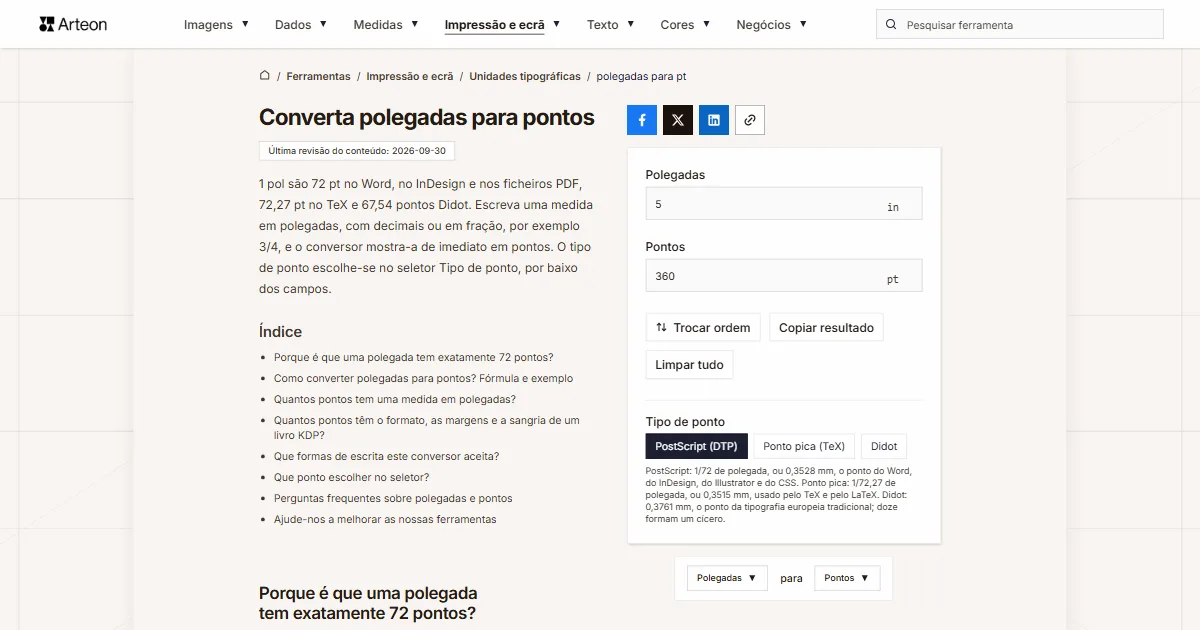Image resolution: width=1200 pixels, height=630 pixels.
Task: Select Didot point type
Action: [884, 447]
